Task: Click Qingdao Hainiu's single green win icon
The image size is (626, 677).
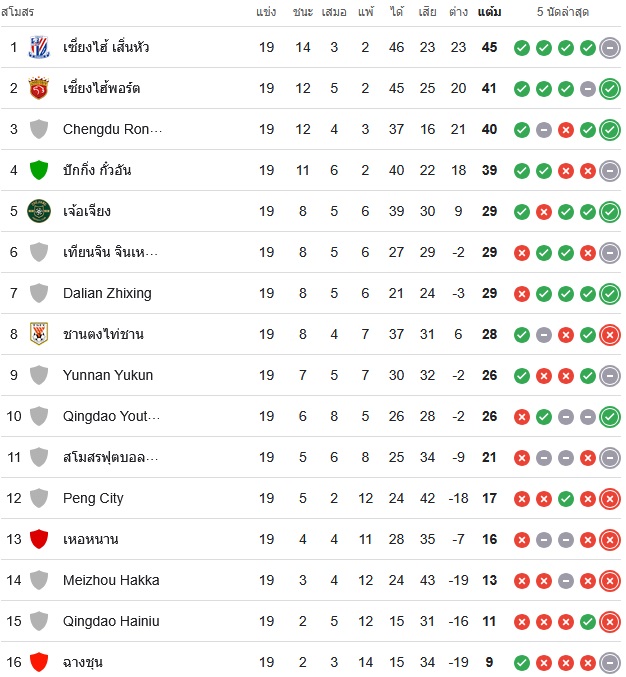Action: pyautogui.click(x=588, y=622)
